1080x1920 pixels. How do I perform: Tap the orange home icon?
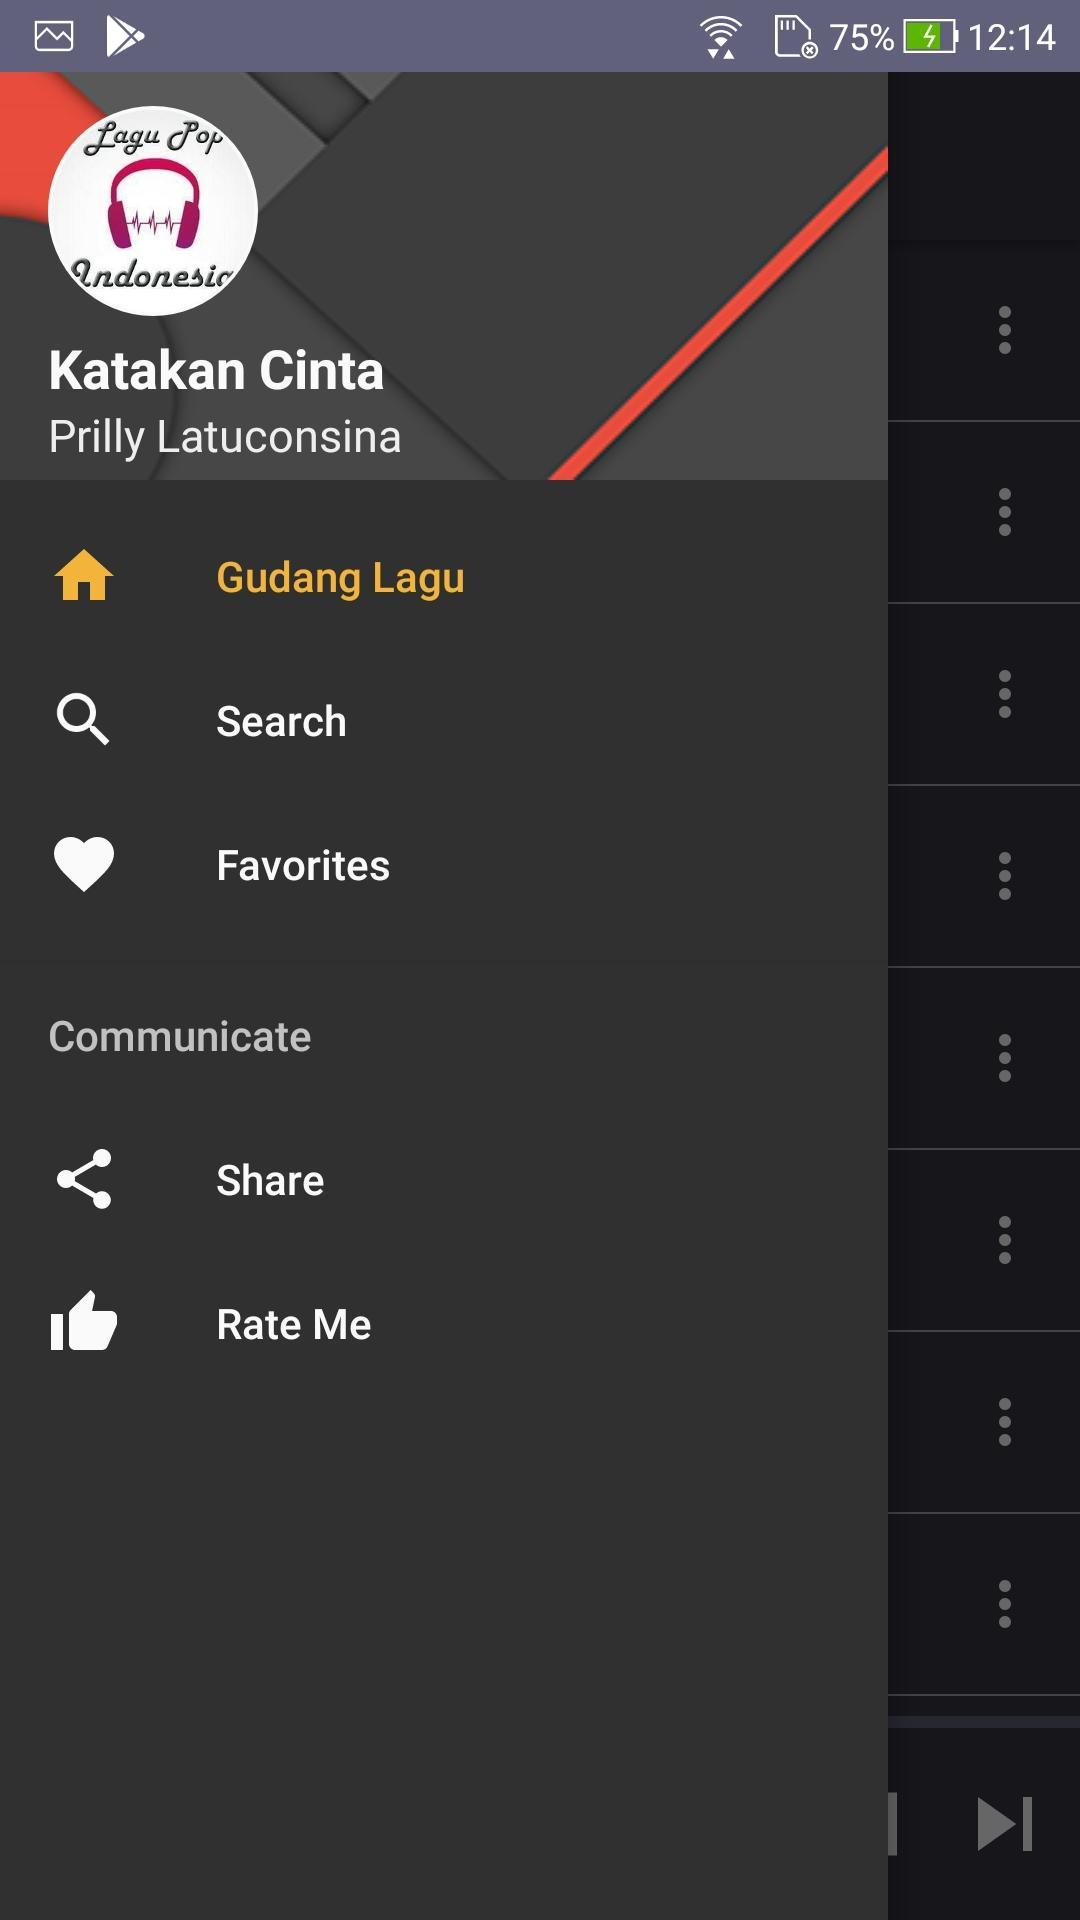click(x=84, y=576)
